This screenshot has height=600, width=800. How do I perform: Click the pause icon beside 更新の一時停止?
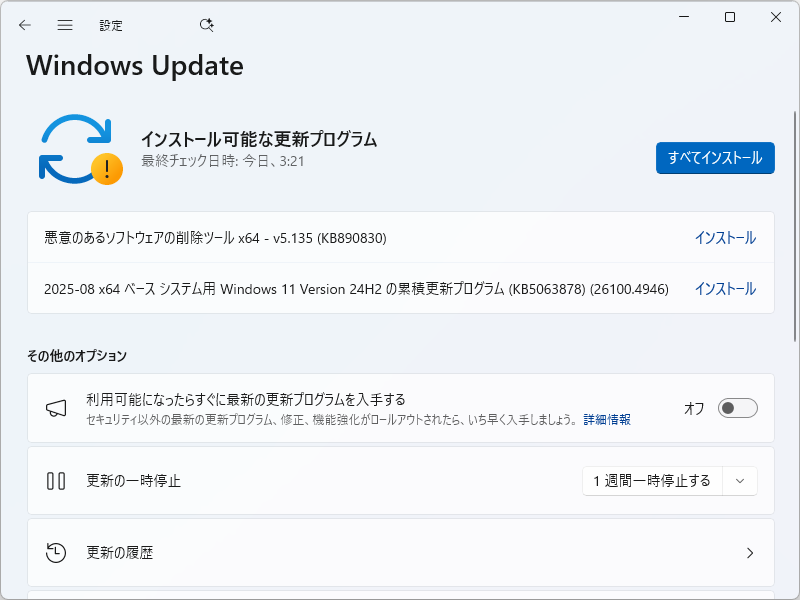point(57,480)
